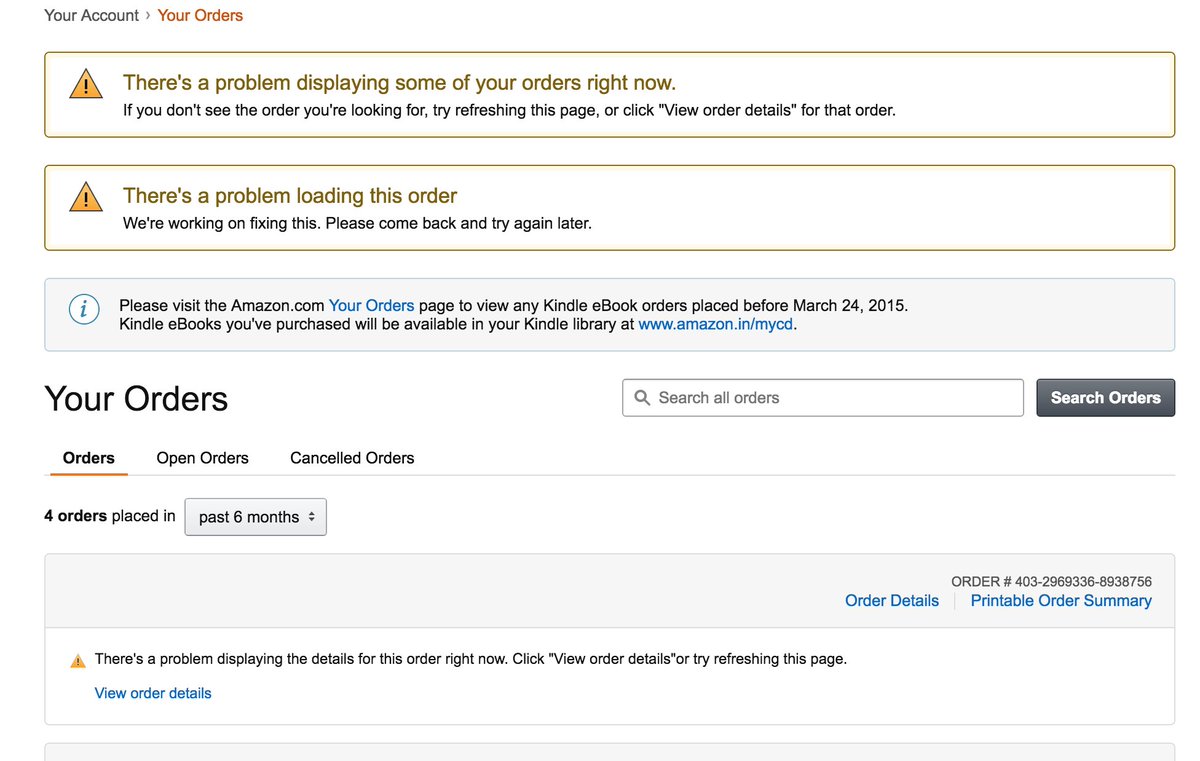Open the Your Orders breadcrumb entry
Viewport: 1200px width, 761px height.
[x=200, y=15]
